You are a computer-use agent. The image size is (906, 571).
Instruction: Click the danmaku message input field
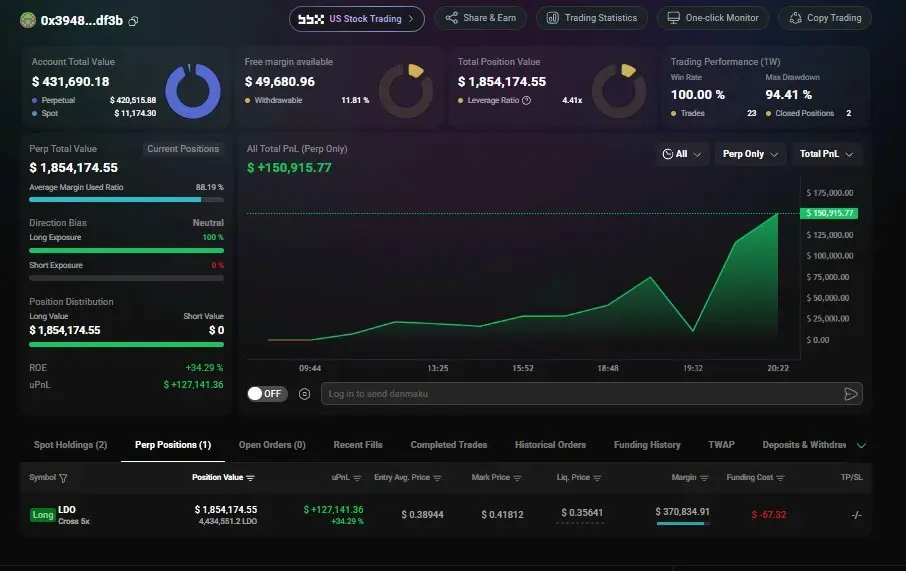coord(580,394)
